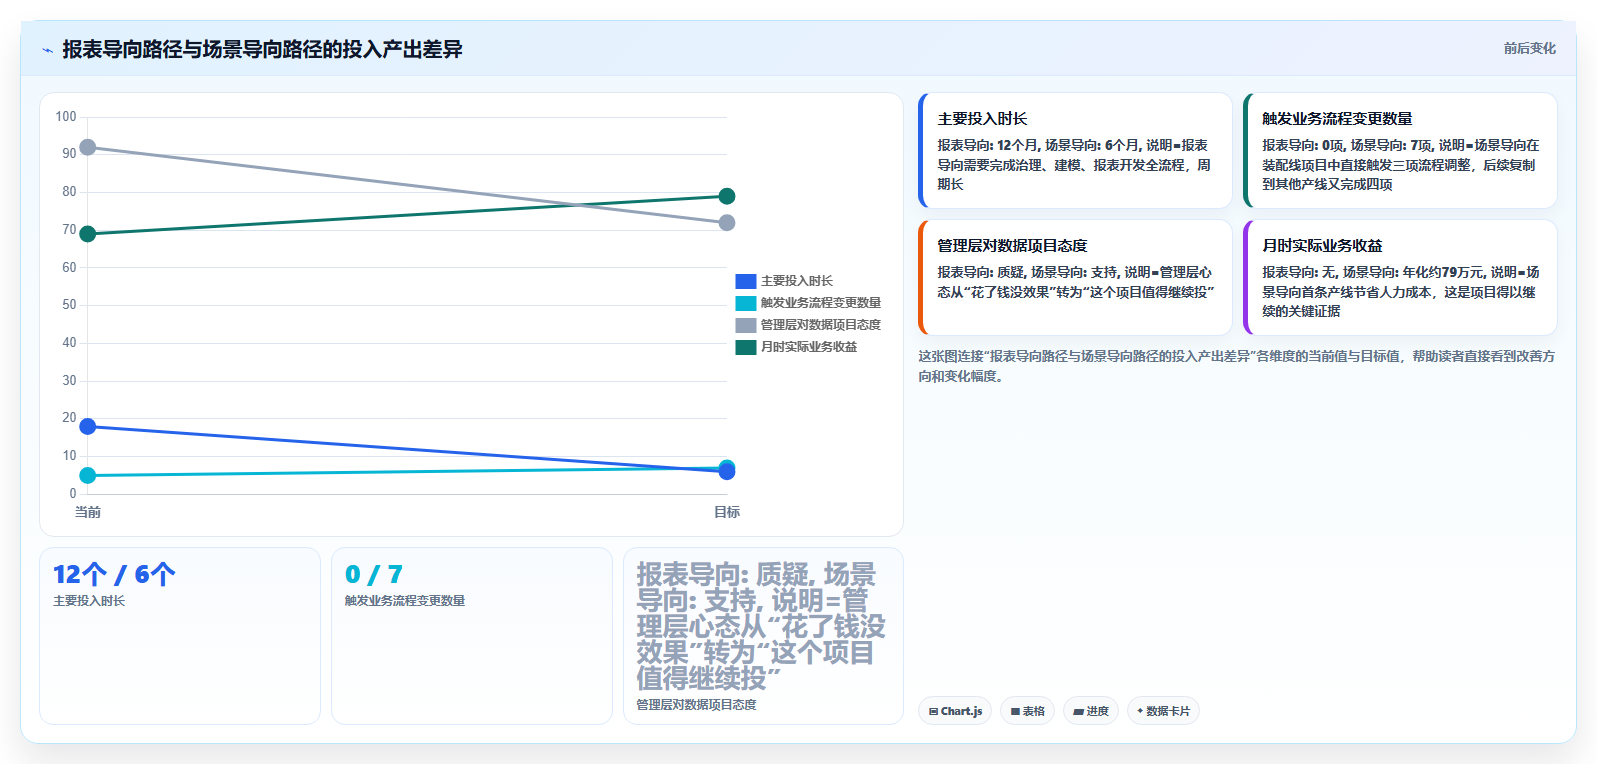Click the grey data point at 当前

click(88, 147)
